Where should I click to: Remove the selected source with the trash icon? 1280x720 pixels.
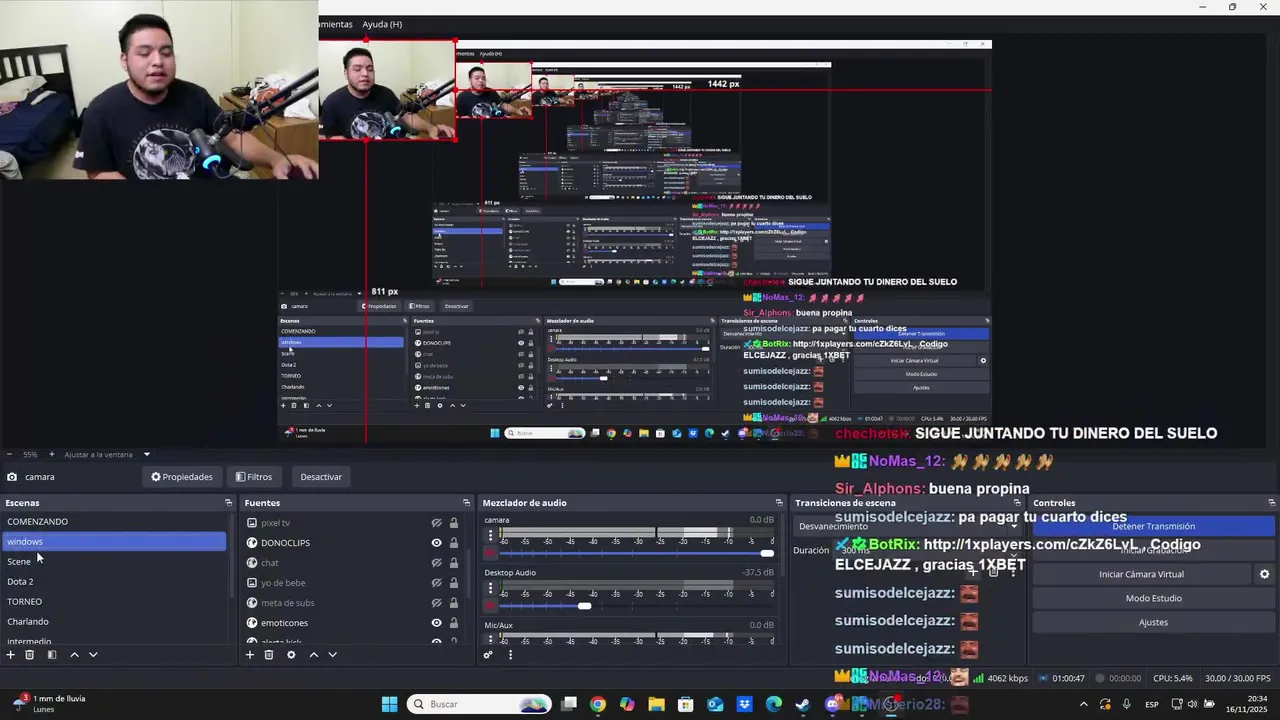click(269, 655)
